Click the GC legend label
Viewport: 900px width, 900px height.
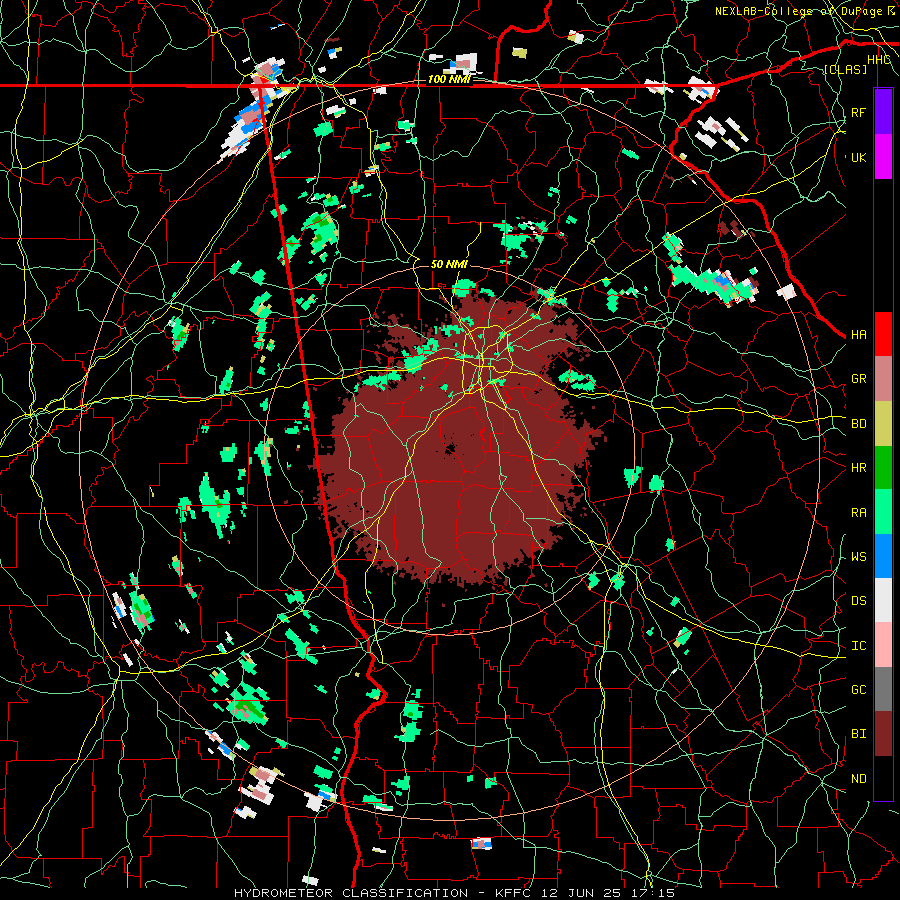click(x=859, y=690)
